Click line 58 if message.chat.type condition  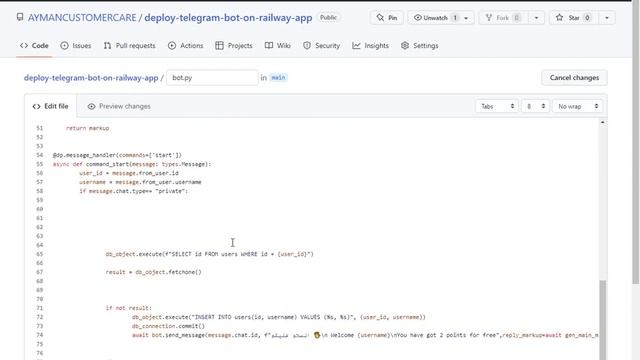coord(133,191)
